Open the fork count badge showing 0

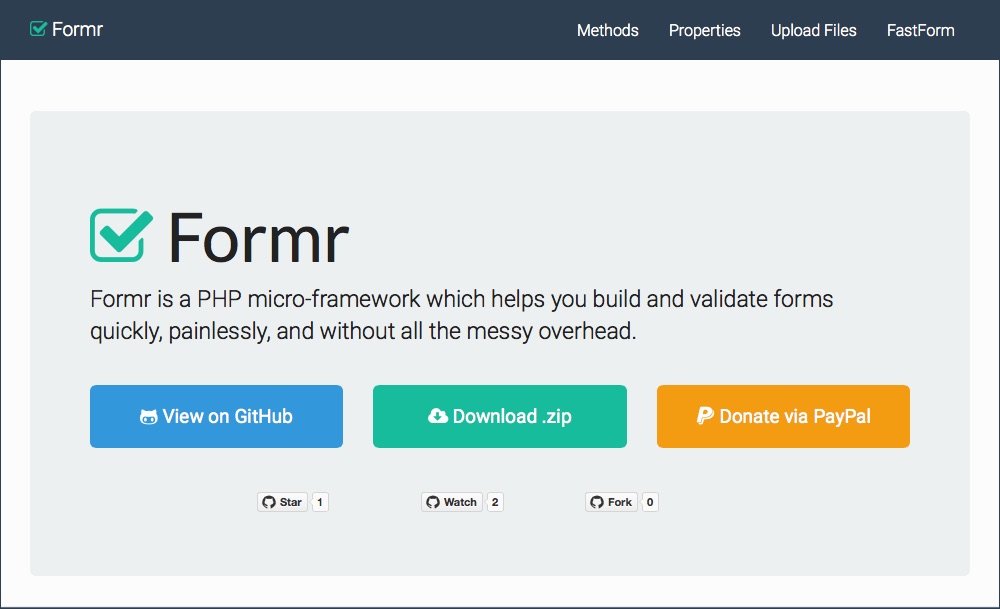pos(650,502)
